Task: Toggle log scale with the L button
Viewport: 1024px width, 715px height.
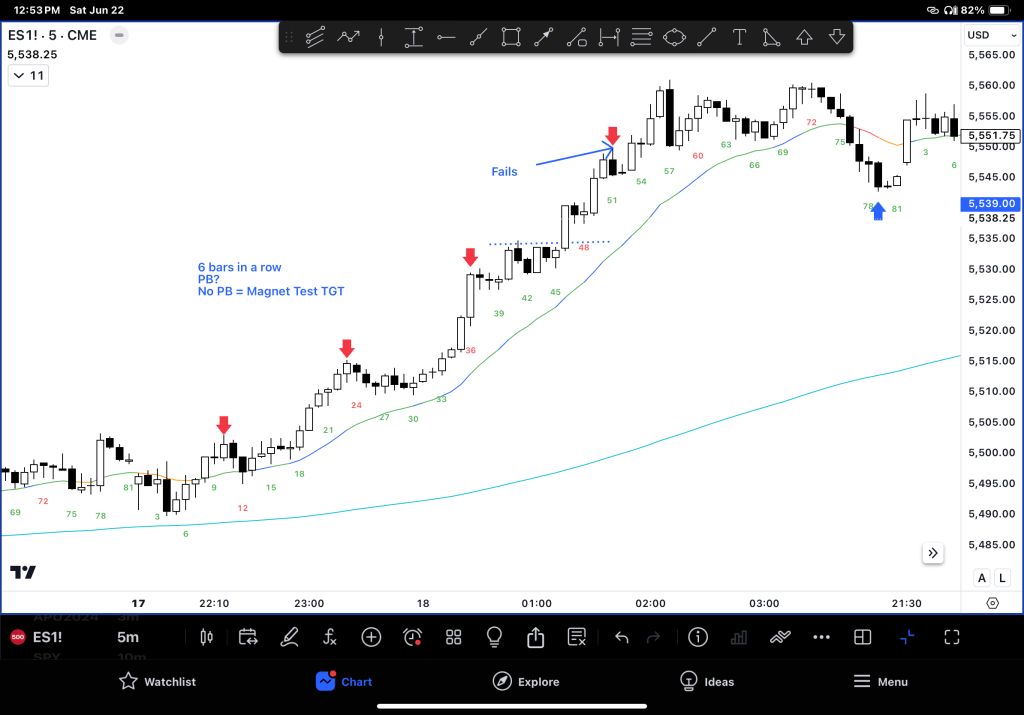Action: (x=1001, y=578)
